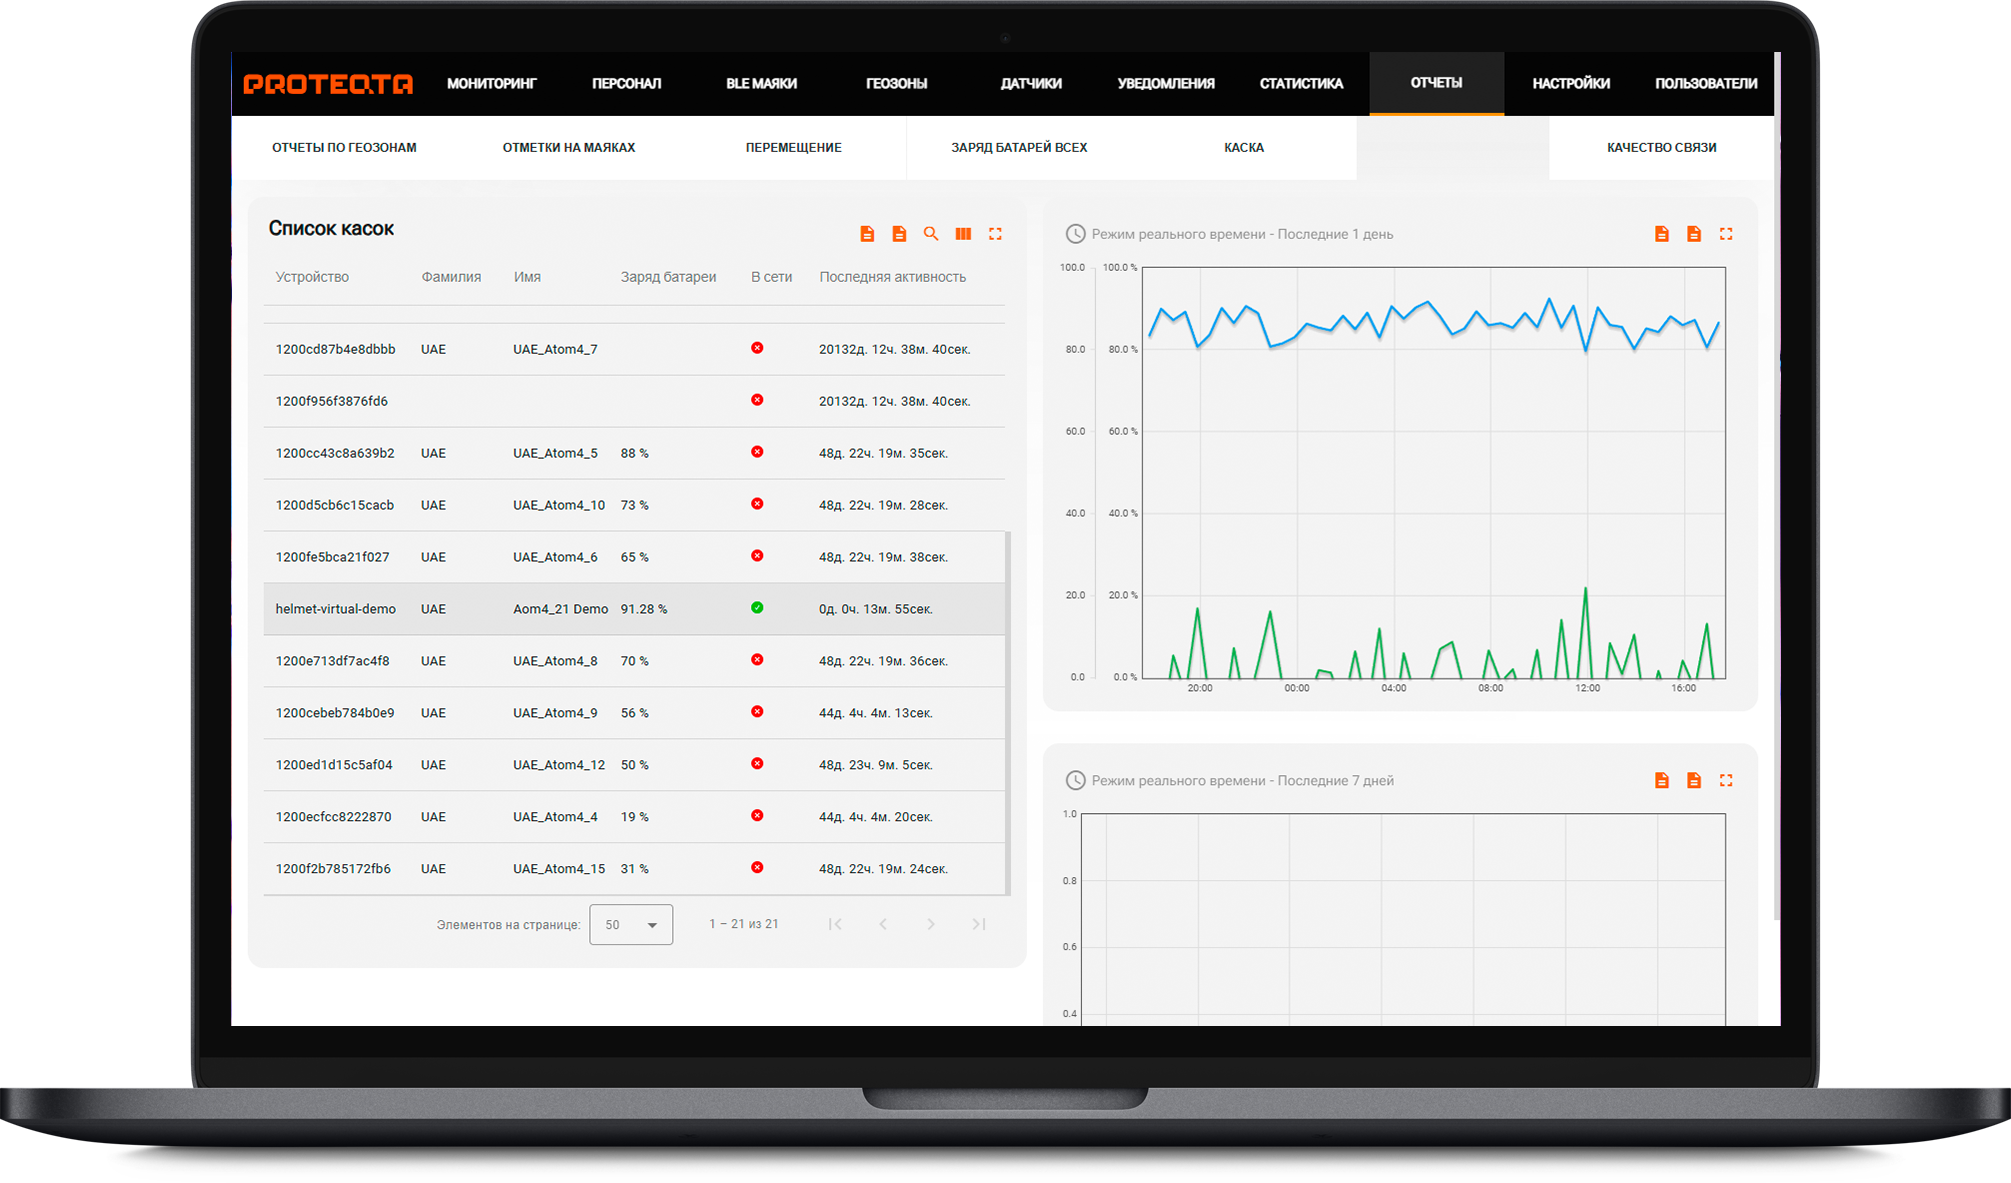Screen dimensions: 2011x1183
Task: Open fullscreen view of the 1-day chart
Action: tap(1726, 233)
